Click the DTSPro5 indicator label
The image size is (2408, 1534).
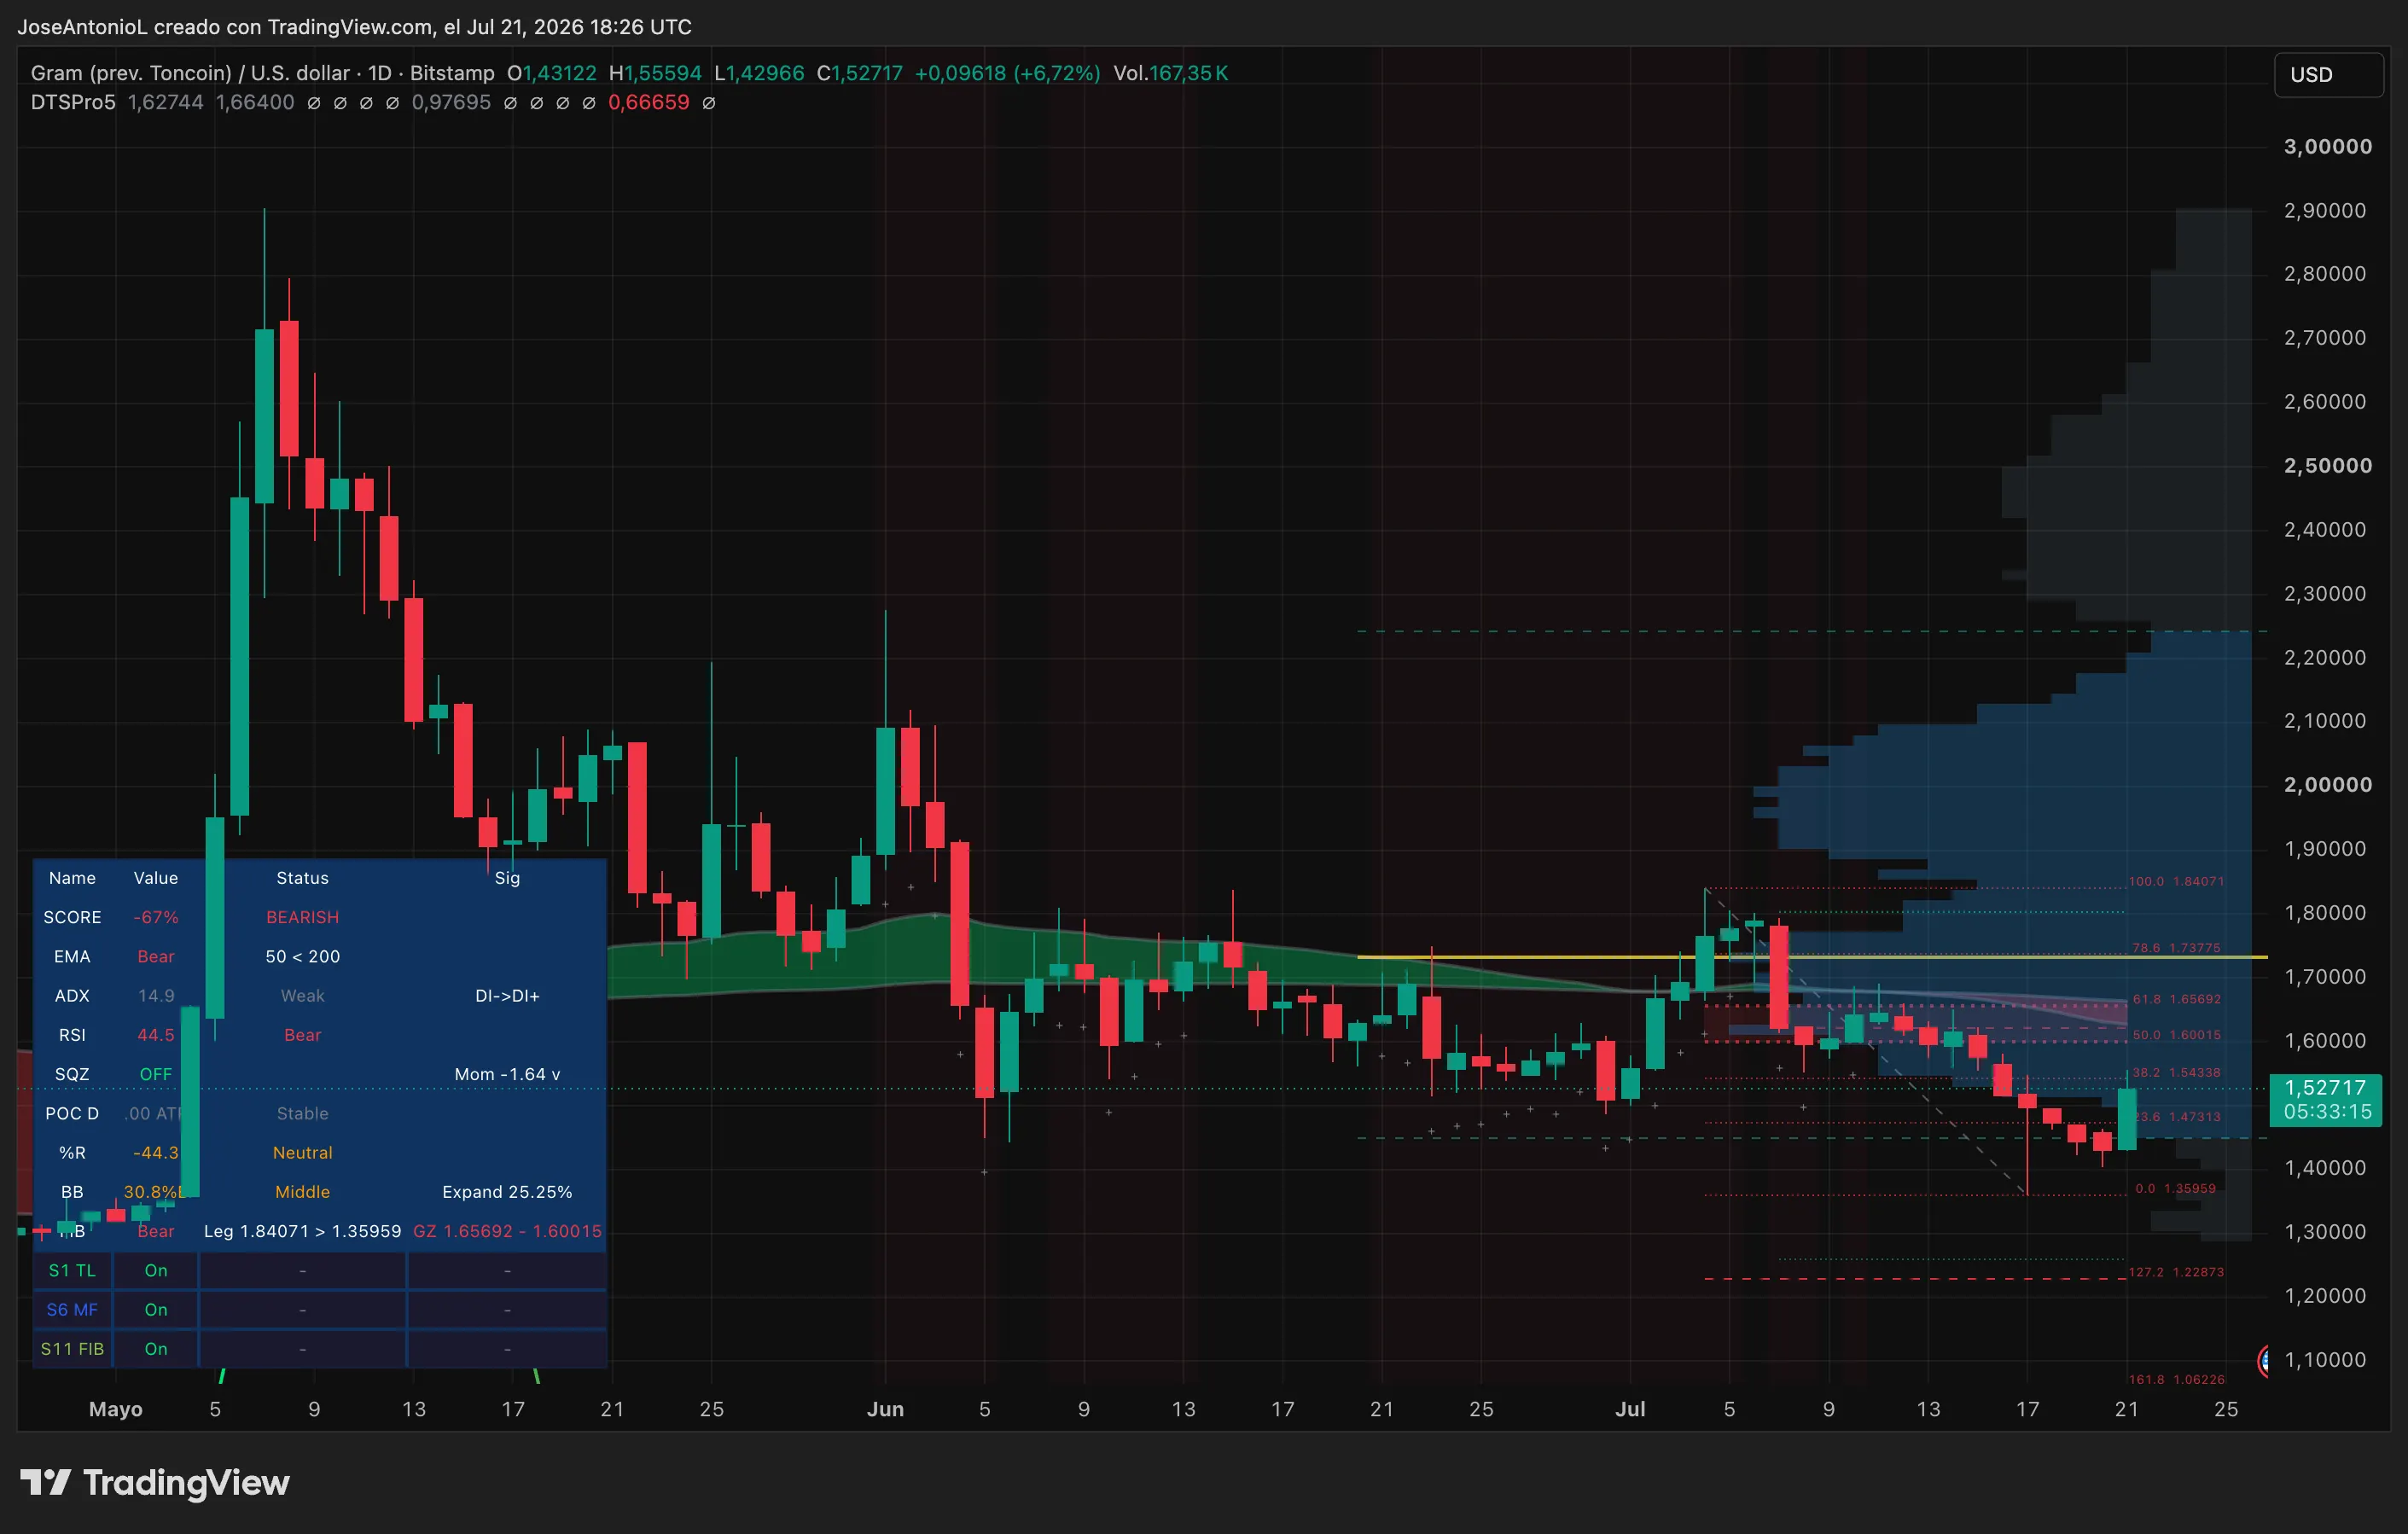73,102
